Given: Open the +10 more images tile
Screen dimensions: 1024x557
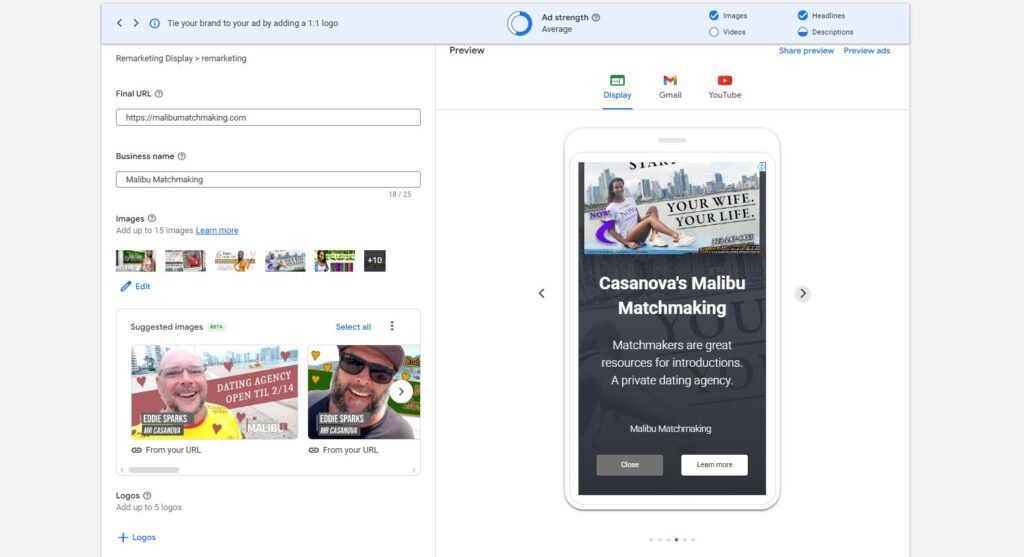Looking at the screenshot, I should tap(374, 261).
